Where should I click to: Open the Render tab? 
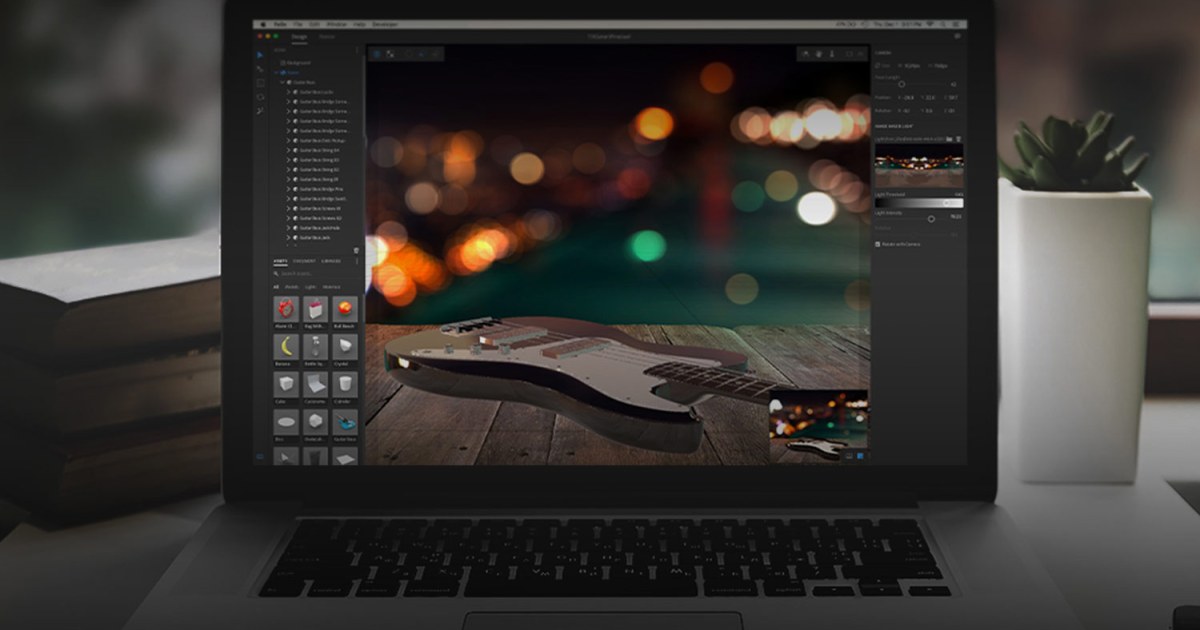[x=327, y=36]
